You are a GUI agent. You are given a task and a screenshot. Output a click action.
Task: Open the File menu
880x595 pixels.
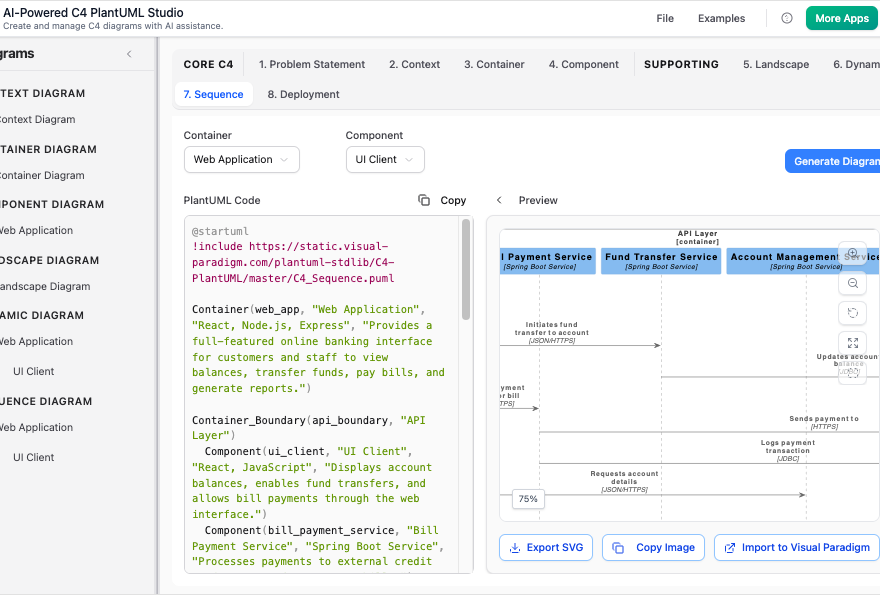click(x=665, y=18)
